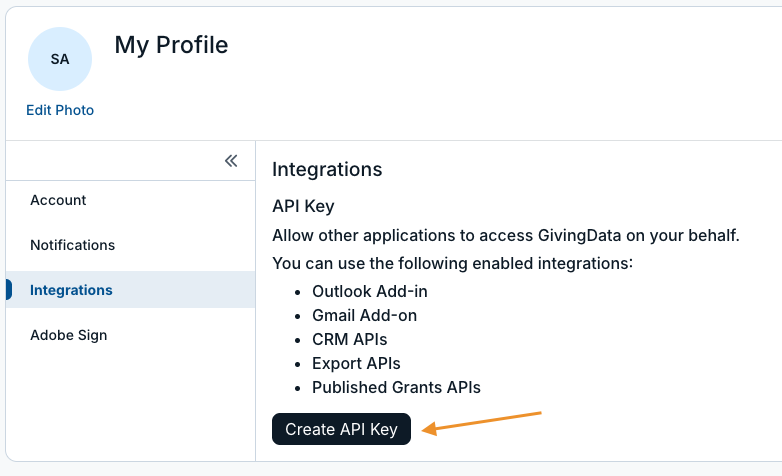Click the Integrations section heading
This screenshot has height=476, width=782.
point(327,169)
